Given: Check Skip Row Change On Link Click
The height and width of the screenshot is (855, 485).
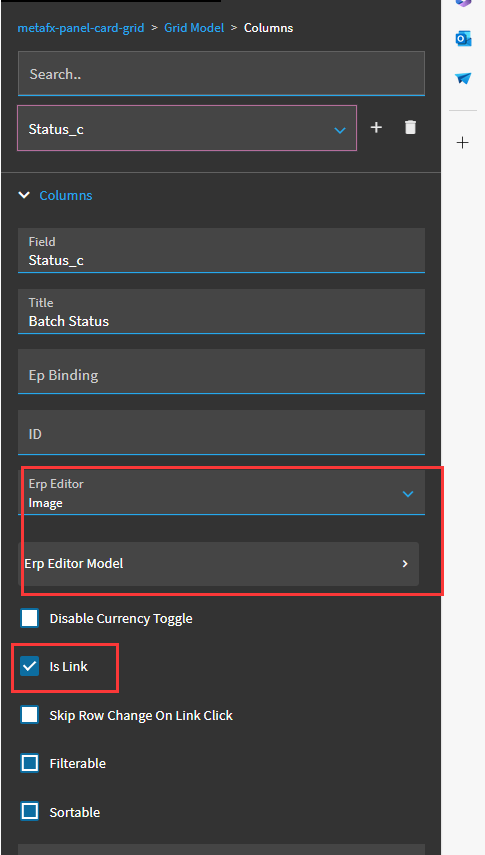Looking at the screenshot, I should pos(29,715).
